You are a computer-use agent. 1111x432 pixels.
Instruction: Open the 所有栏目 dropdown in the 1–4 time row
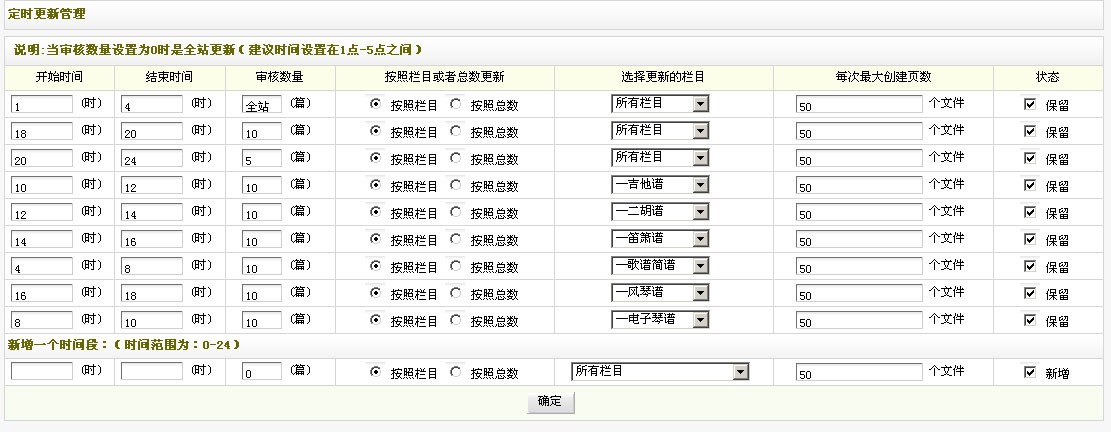[x=660, y=103]
